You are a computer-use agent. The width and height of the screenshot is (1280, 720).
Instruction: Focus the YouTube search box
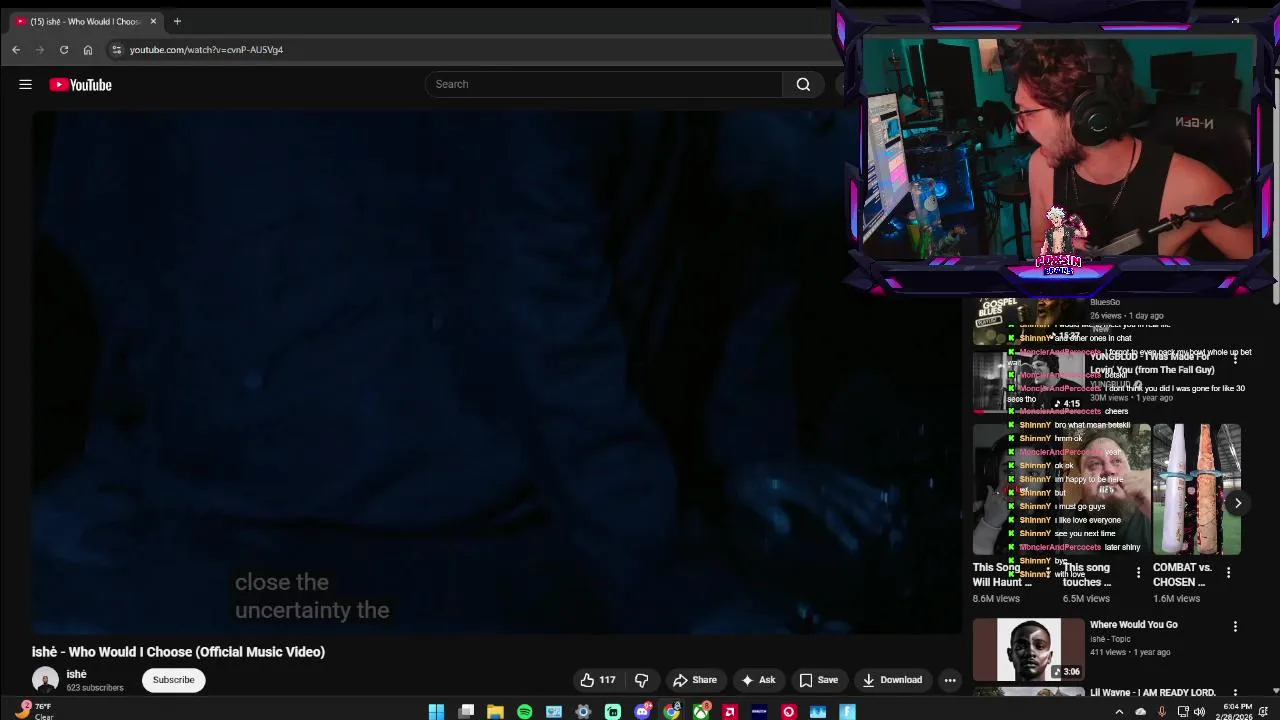pyautogui.click(x=604, y=84)
